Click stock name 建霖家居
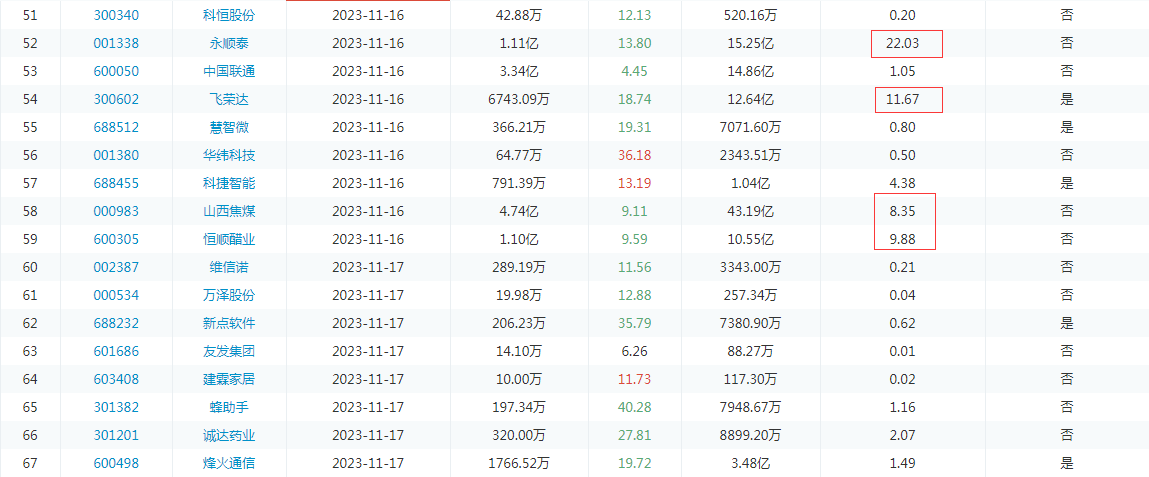The width and height of the screenshot is (1149, 477). (229, 379)
